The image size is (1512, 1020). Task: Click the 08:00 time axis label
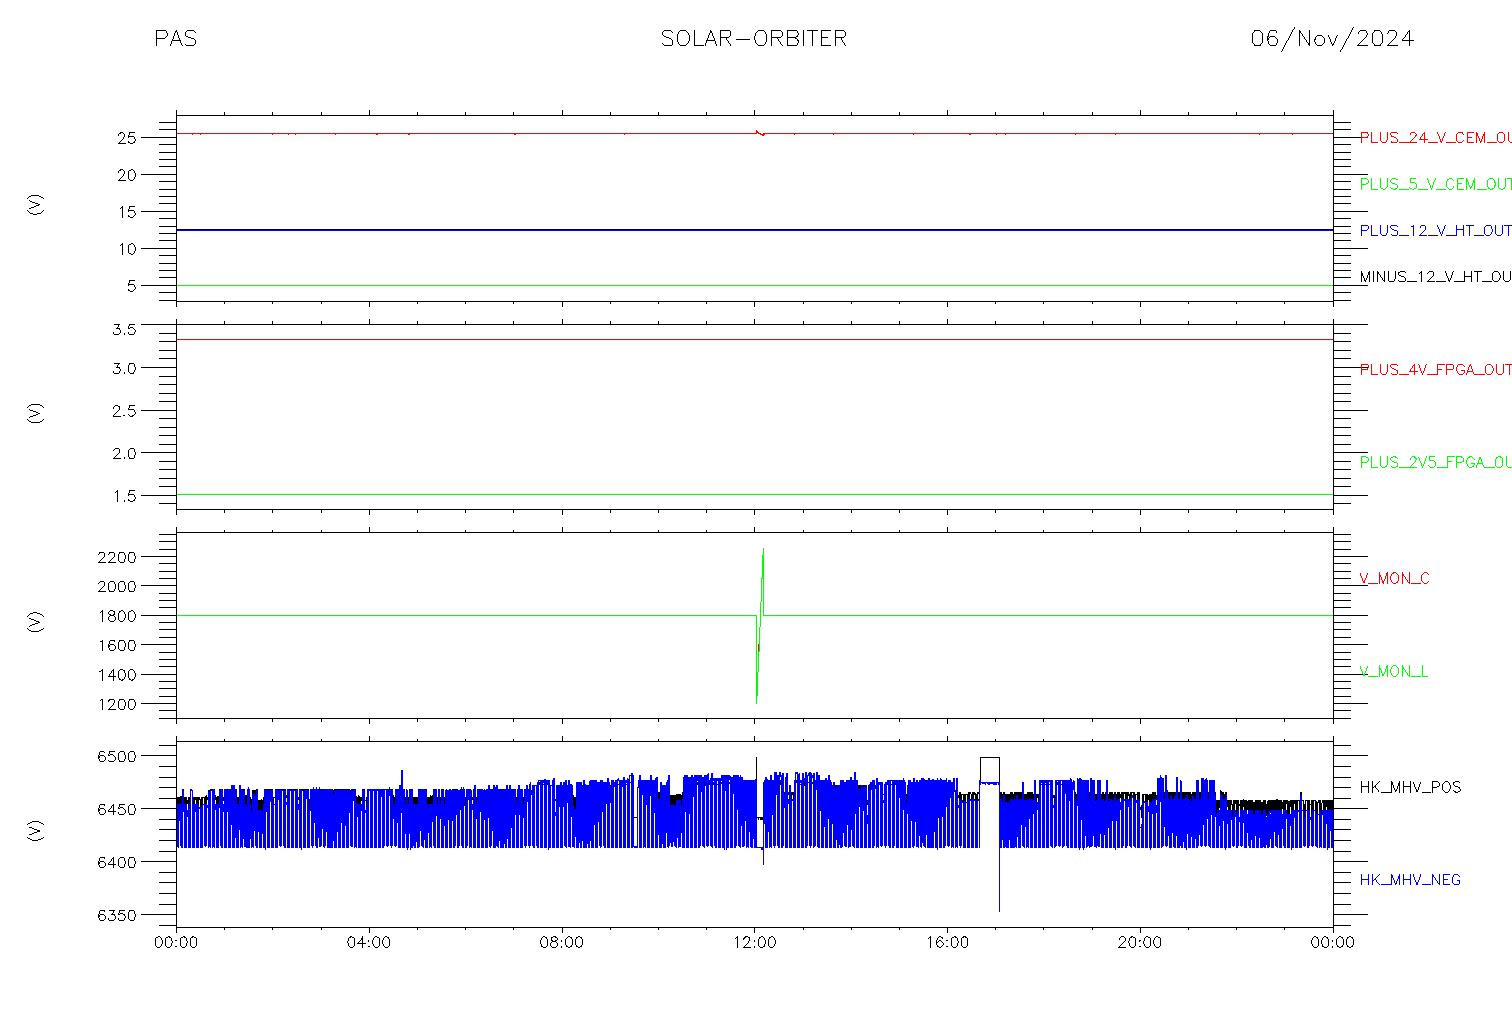(x=561, y=942)
